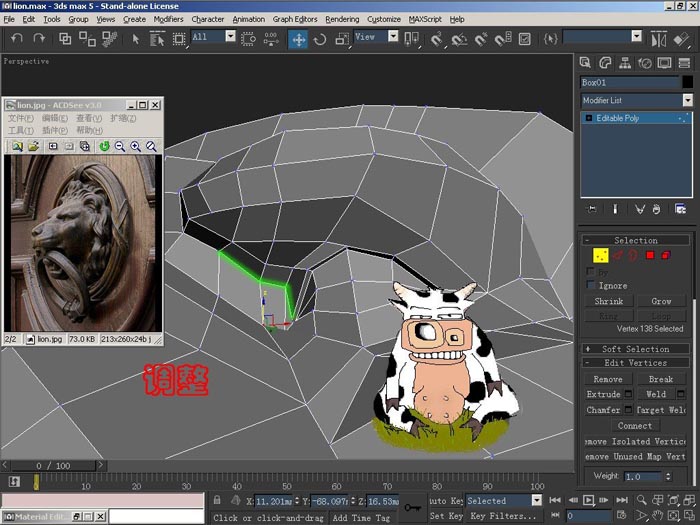This screenshot has width=700, height=525.
Task: Click the Align tool icon
Action: [681, 39]
